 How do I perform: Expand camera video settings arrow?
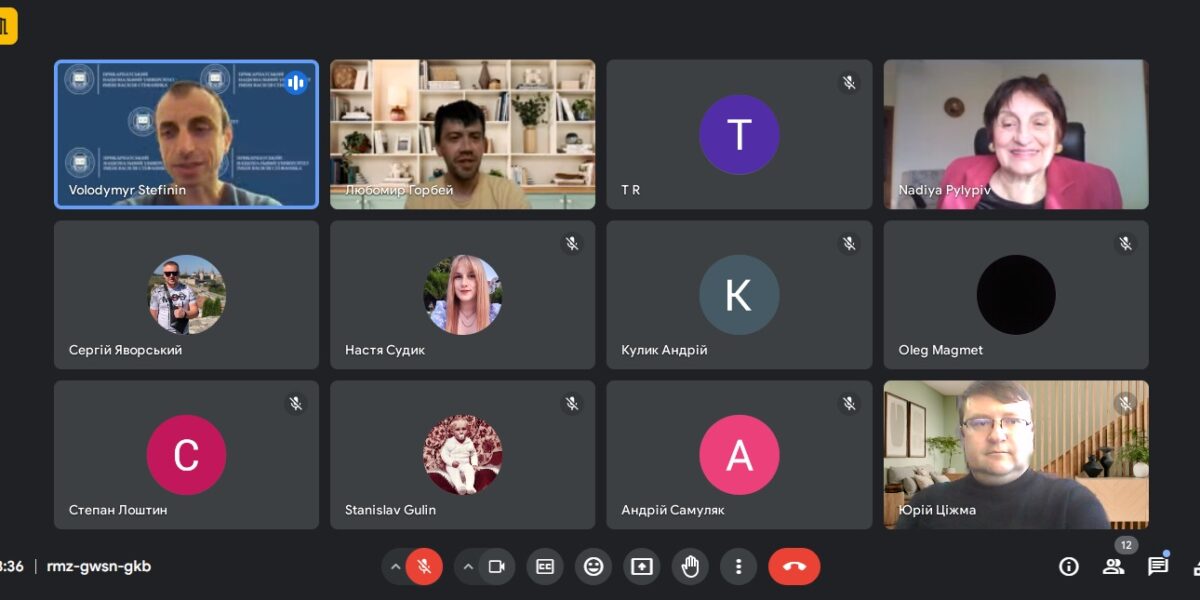468,567
